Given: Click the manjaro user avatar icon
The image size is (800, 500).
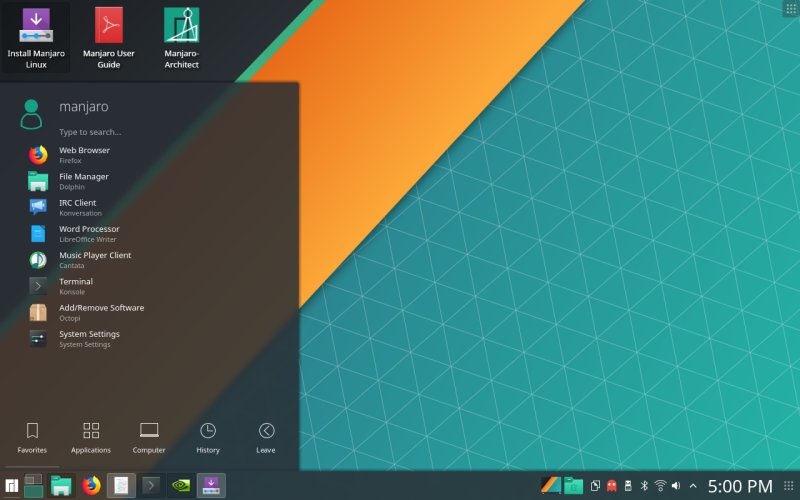Looking at the screenshot, I should coord(31,114).
